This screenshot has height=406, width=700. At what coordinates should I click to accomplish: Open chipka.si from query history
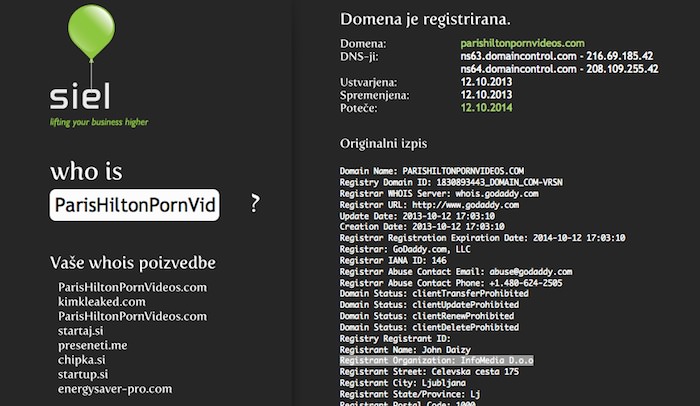point(82,360)
